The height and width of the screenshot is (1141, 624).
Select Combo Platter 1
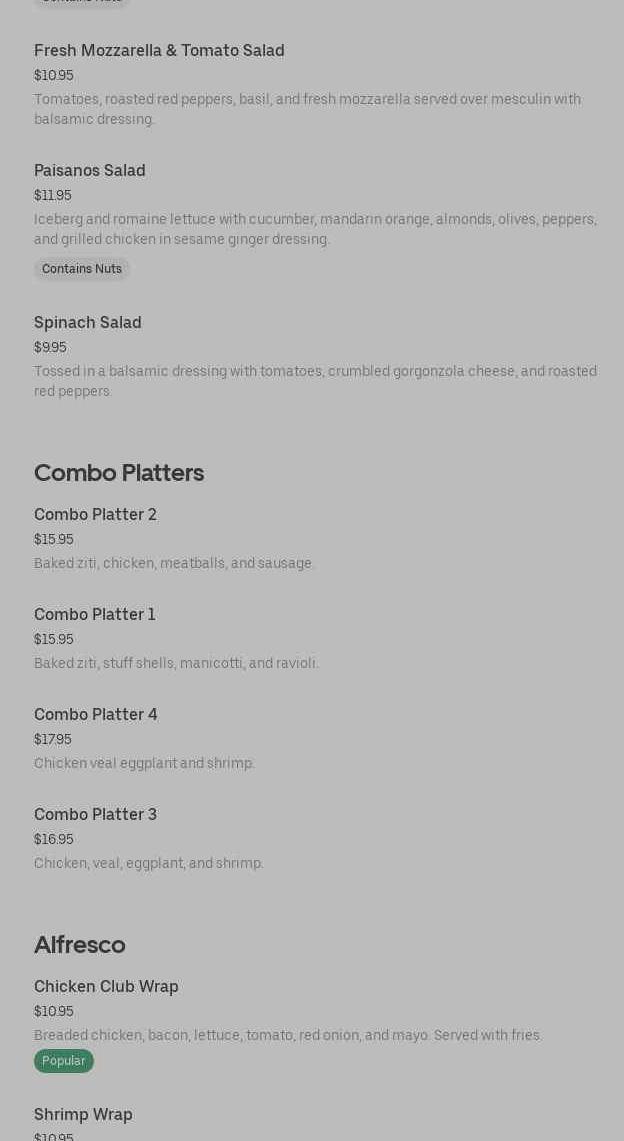[x=95, y=615]
